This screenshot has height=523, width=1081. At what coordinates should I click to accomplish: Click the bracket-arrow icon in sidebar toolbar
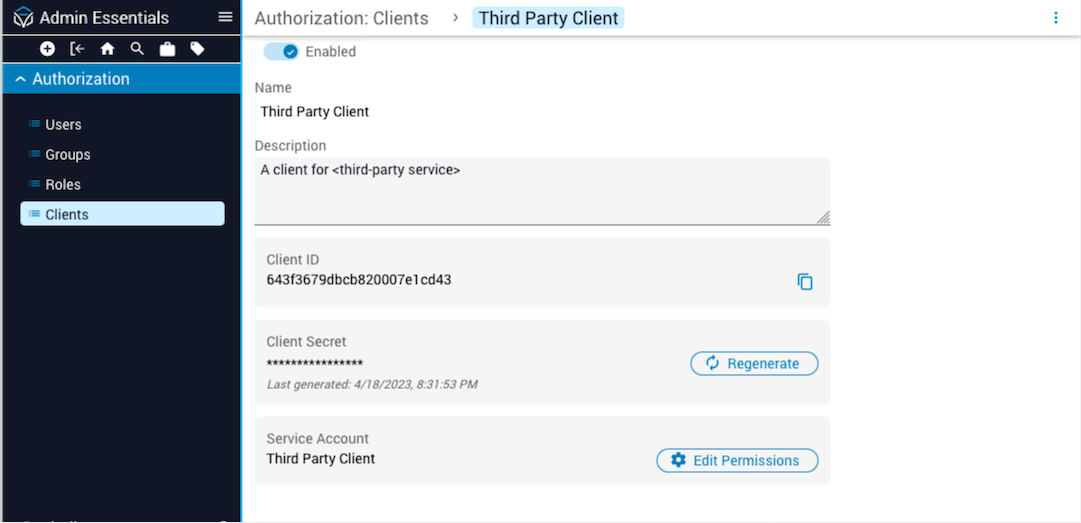click(77, 49)
